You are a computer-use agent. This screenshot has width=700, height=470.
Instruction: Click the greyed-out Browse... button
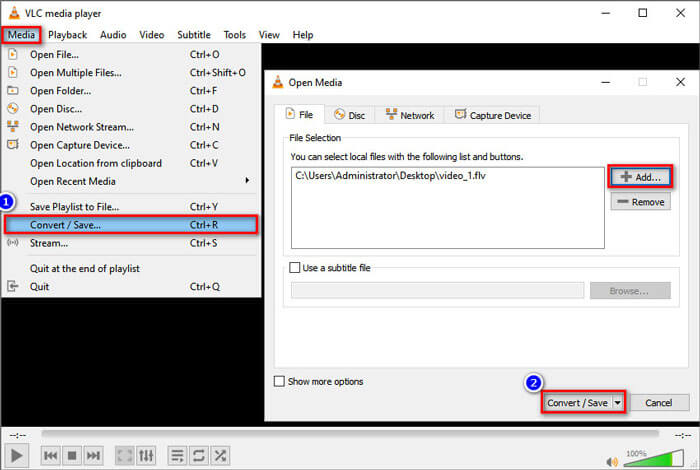click(630, 291)
